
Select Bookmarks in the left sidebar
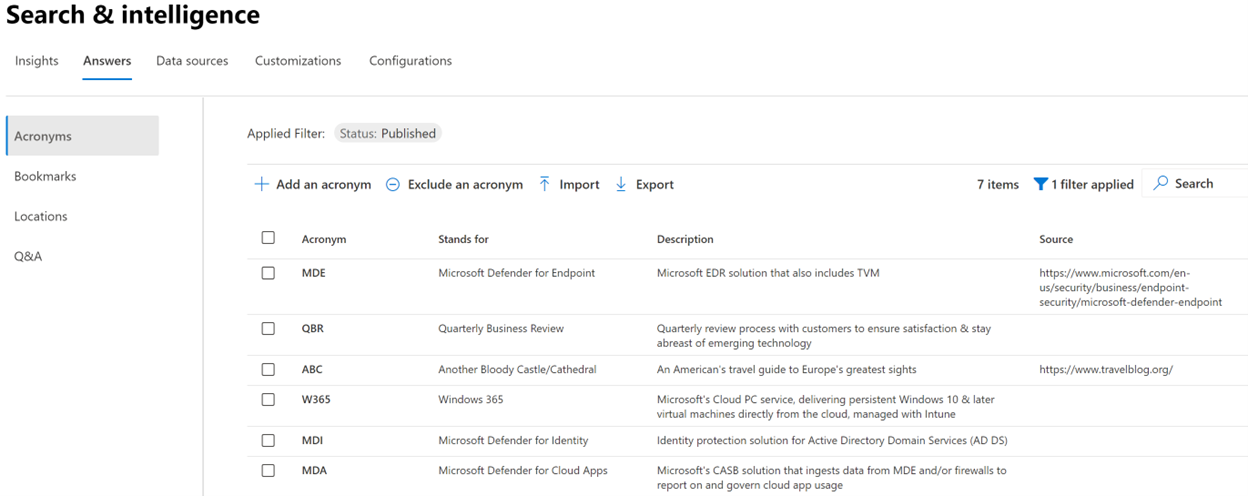(45, 176)
